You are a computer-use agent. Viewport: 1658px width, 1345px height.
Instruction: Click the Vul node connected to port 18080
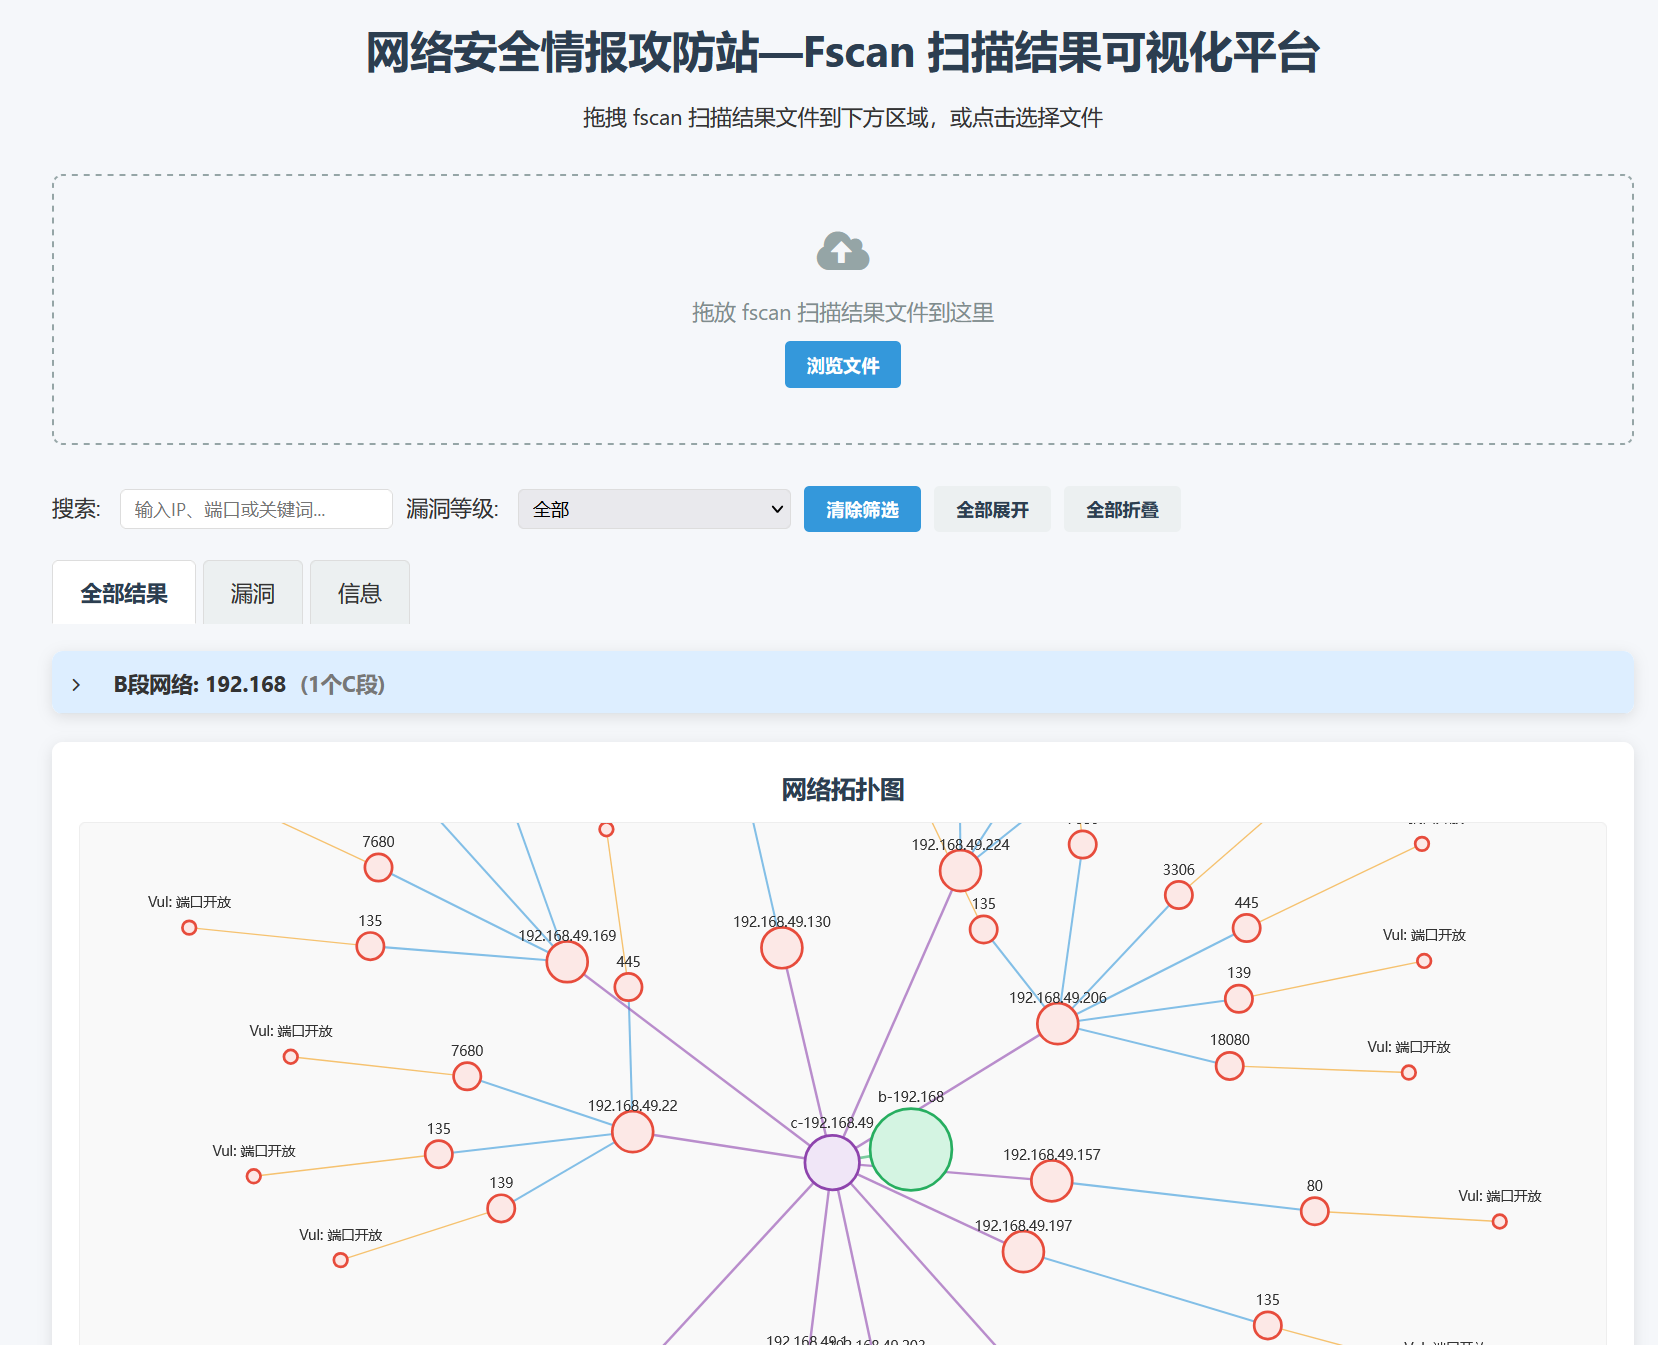point(1409,1072)
